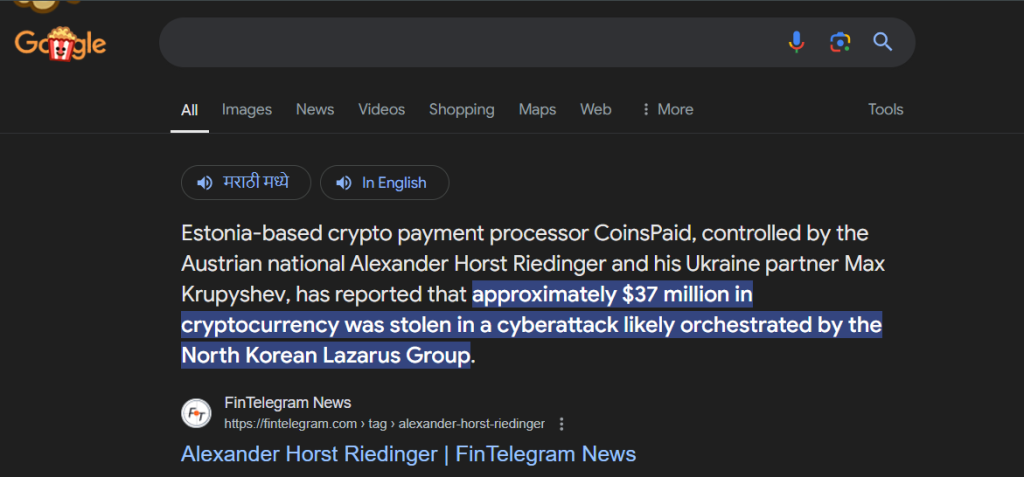Open Alexander Horst Riedinger FinTelegram News link
This screenshot has height=477, width=1024.
(408, 453)
